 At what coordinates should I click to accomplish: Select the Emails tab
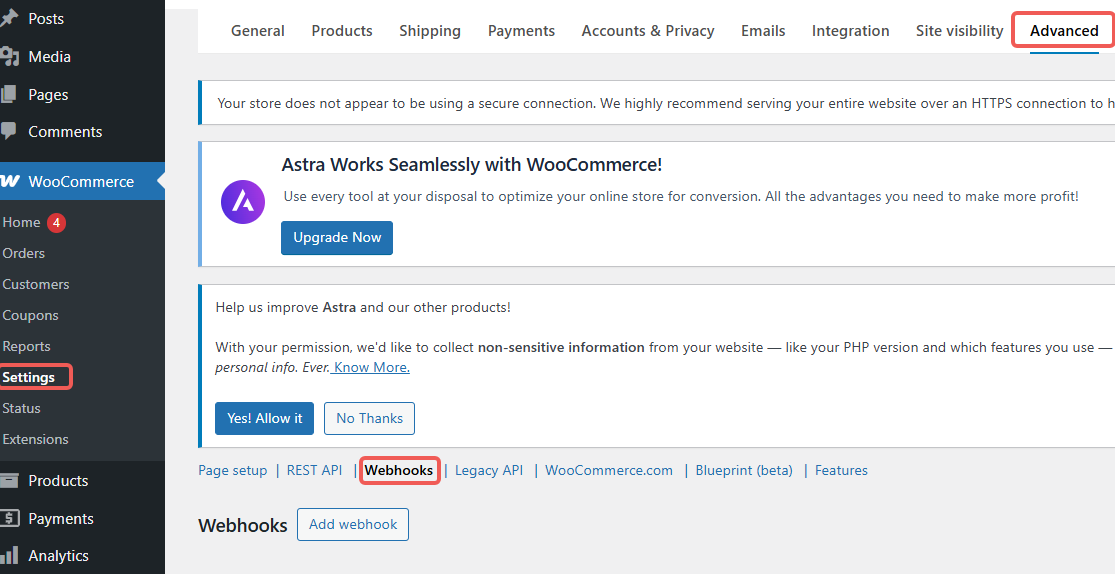[x=763, y=31]
